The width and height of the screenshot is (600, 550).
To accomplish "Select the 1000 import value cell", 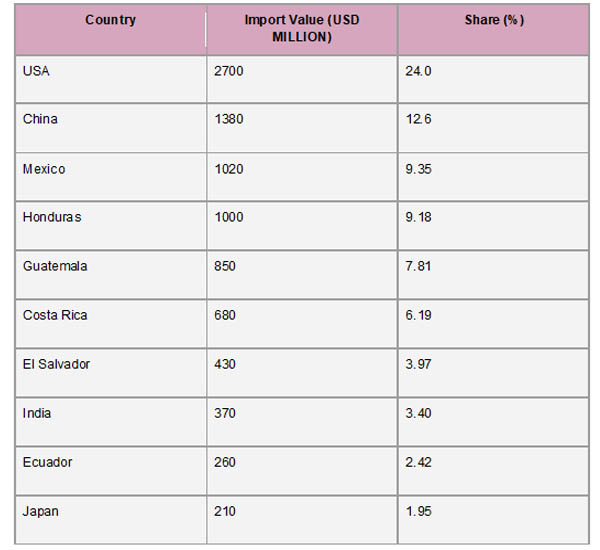I will [302, 226].
